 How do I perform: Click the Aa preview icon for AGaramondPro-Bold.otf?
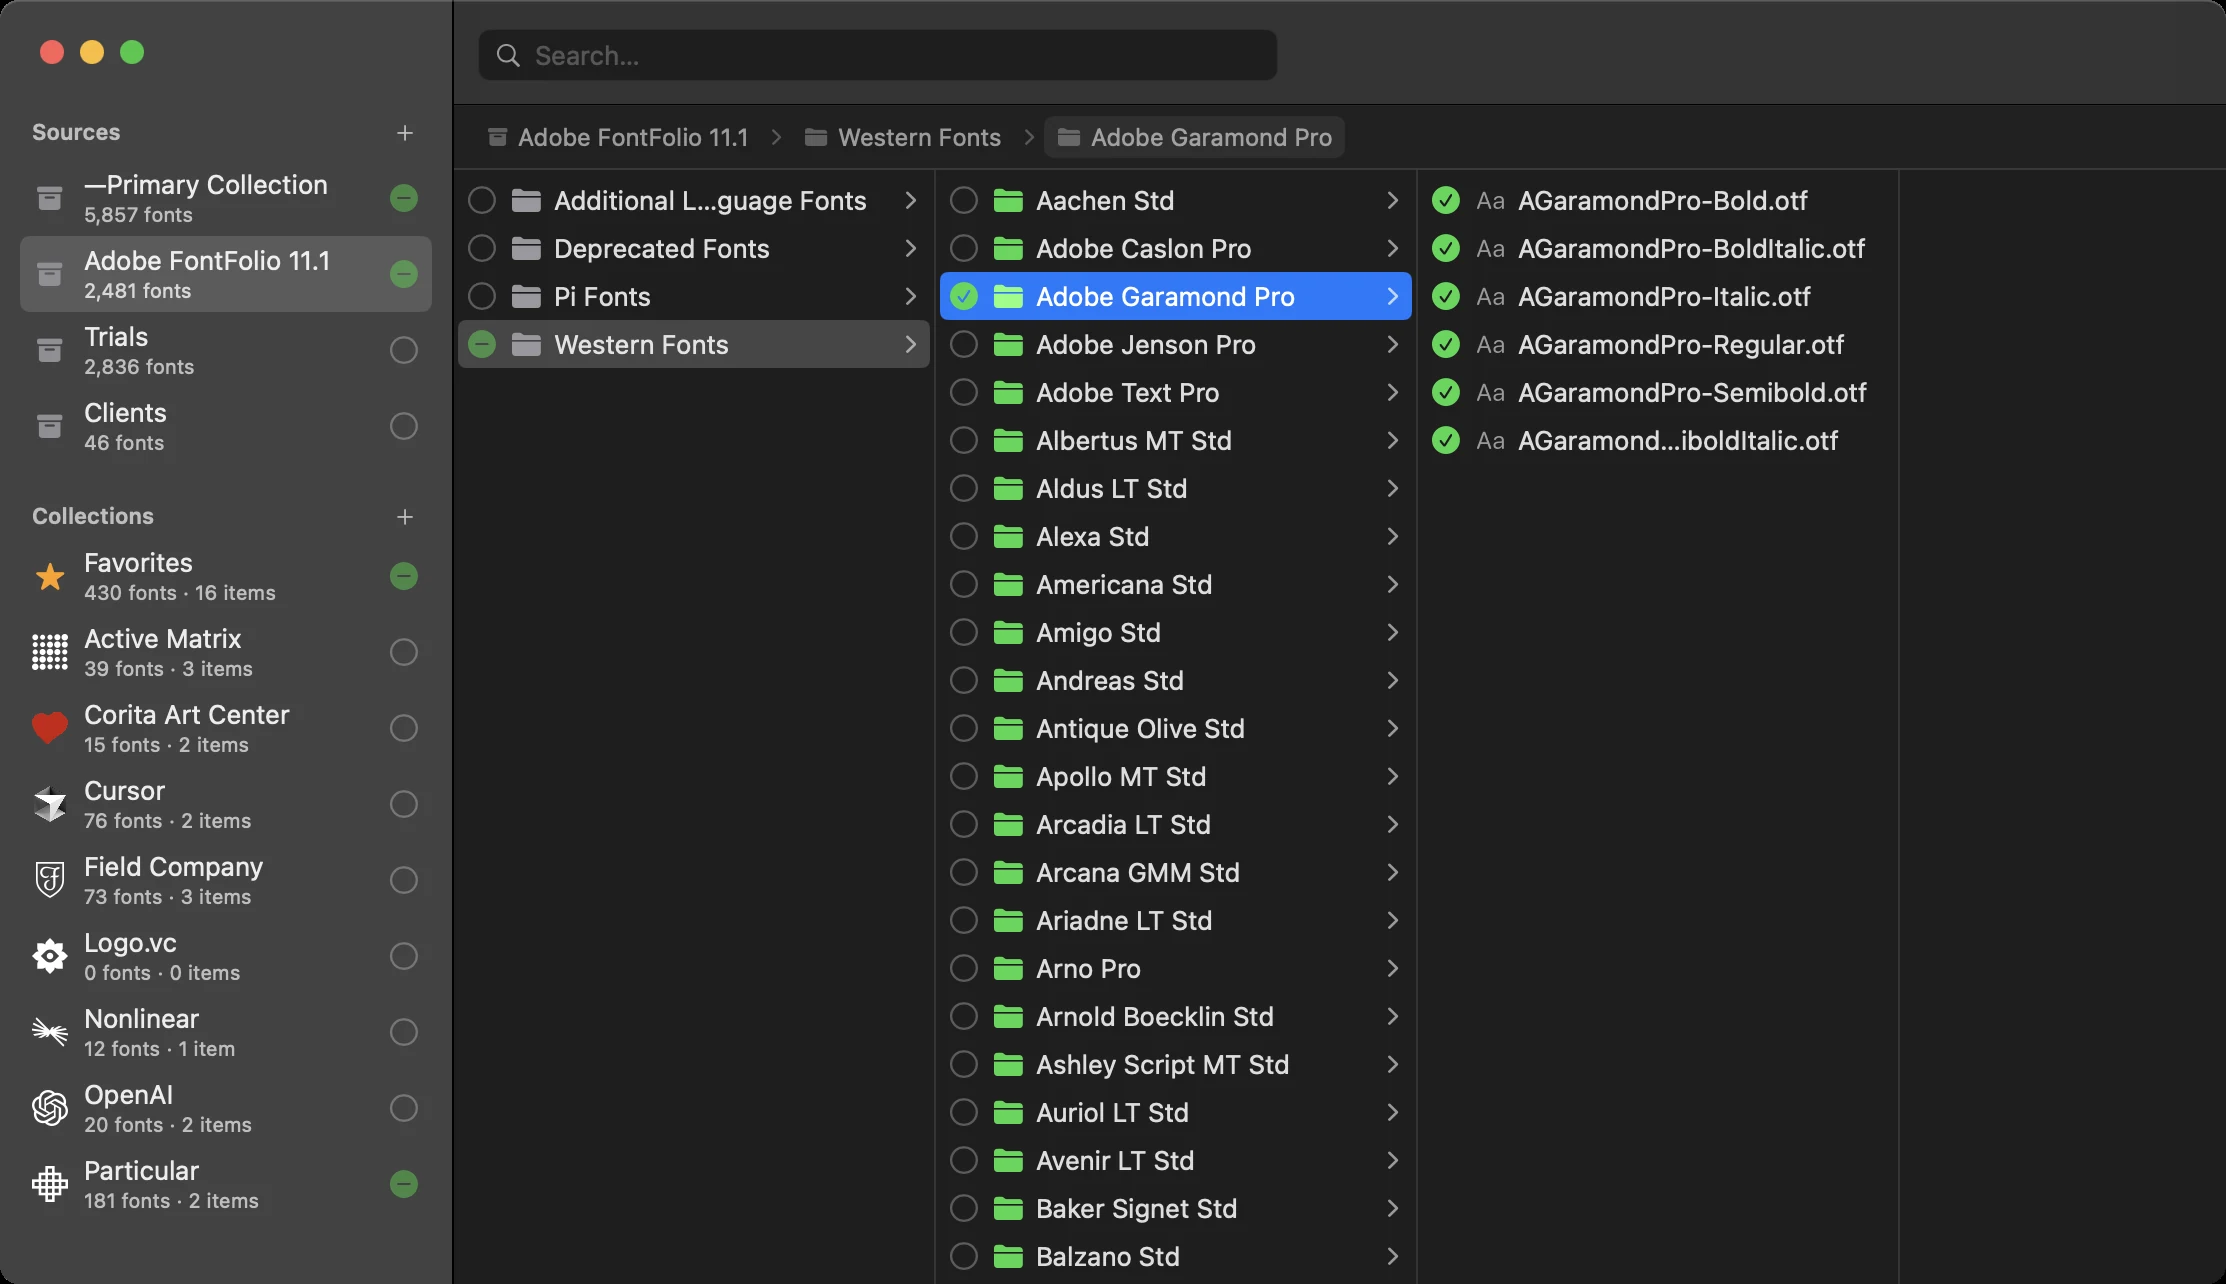coord(1490,201)
